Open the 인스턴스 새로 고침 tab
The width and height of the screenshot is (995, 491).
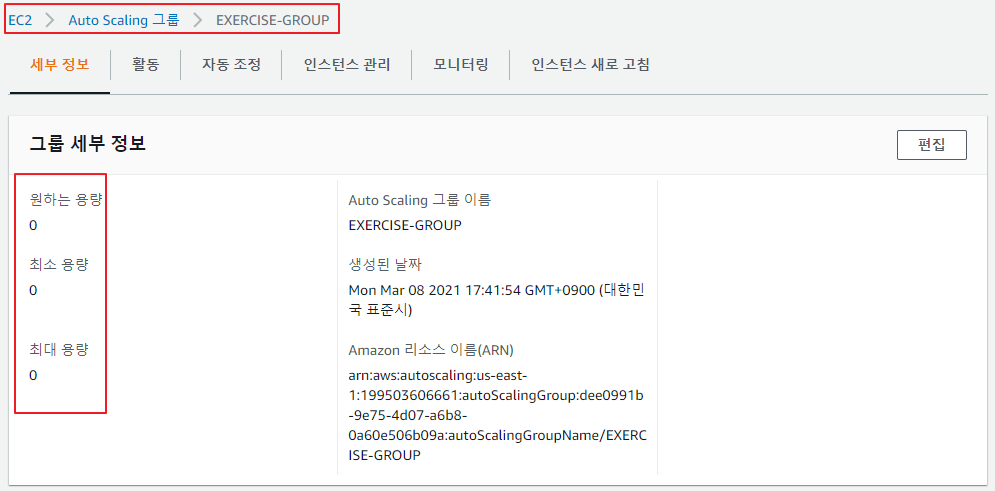click(x=590, y=64)
